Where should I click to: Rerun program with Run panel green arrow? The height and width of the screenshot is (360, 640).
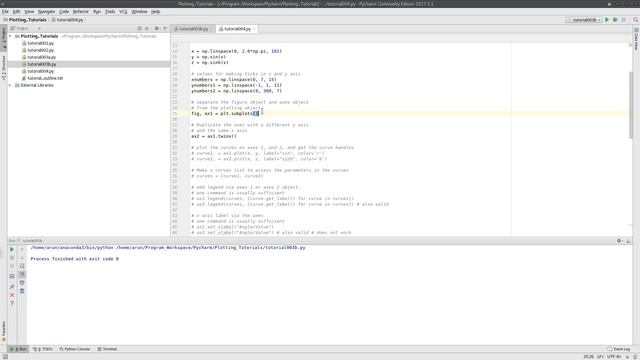(x=12, y=249)
